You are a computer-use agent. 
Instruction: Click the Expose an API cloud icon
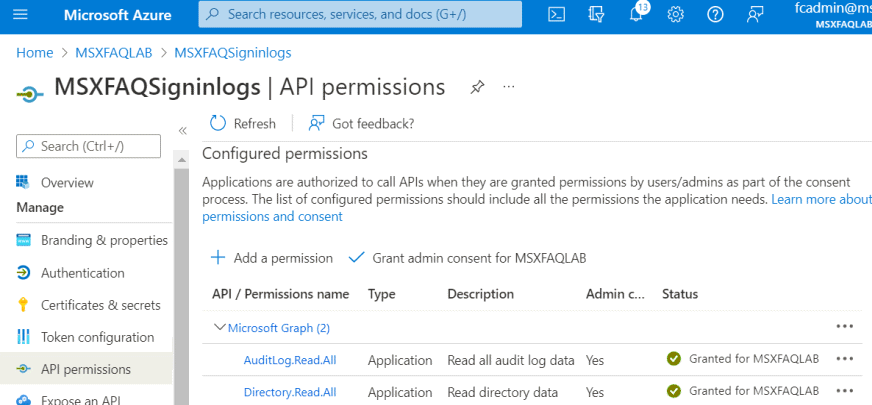23,399
